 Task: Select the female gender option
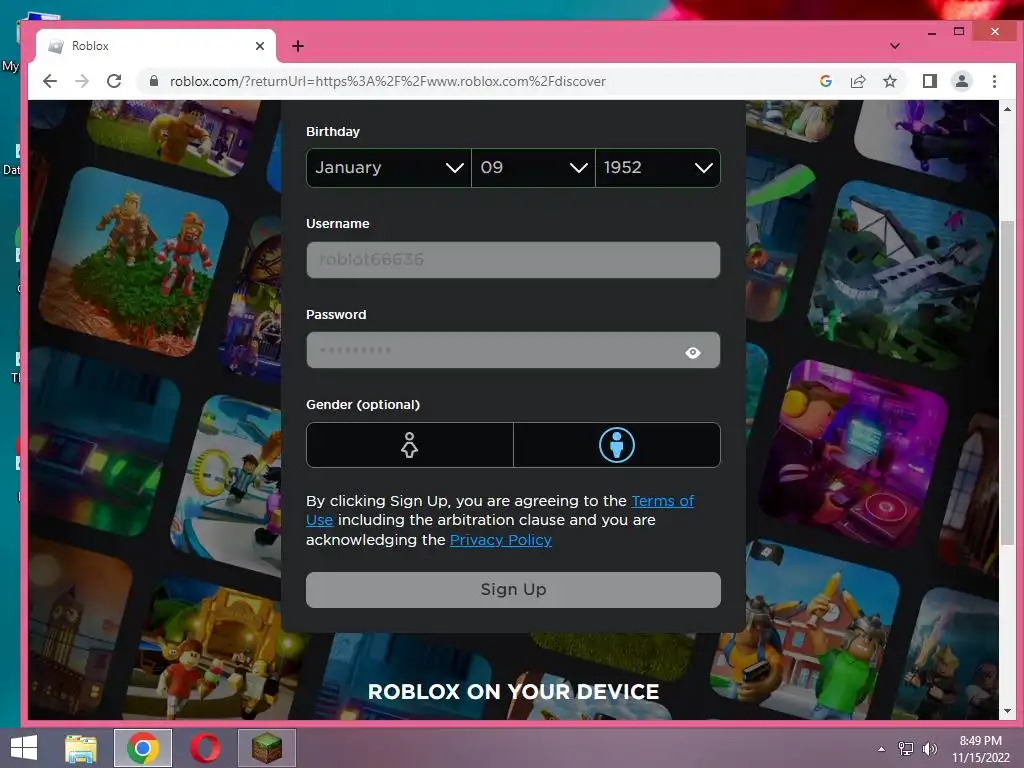point(409,445)
